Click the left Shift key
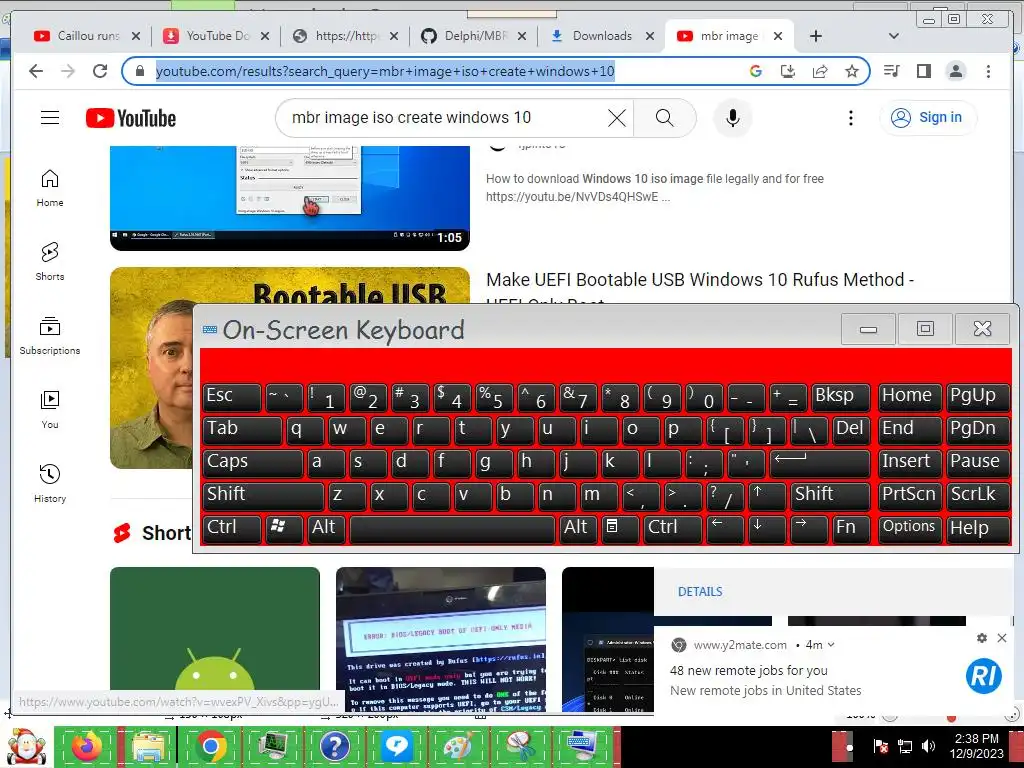This screenshot has height=768, width=1024. tap(263, 496)
